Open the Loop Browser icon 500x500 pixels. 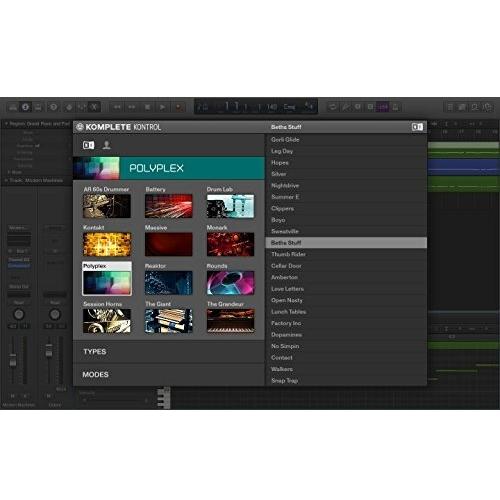click(474, 107)
